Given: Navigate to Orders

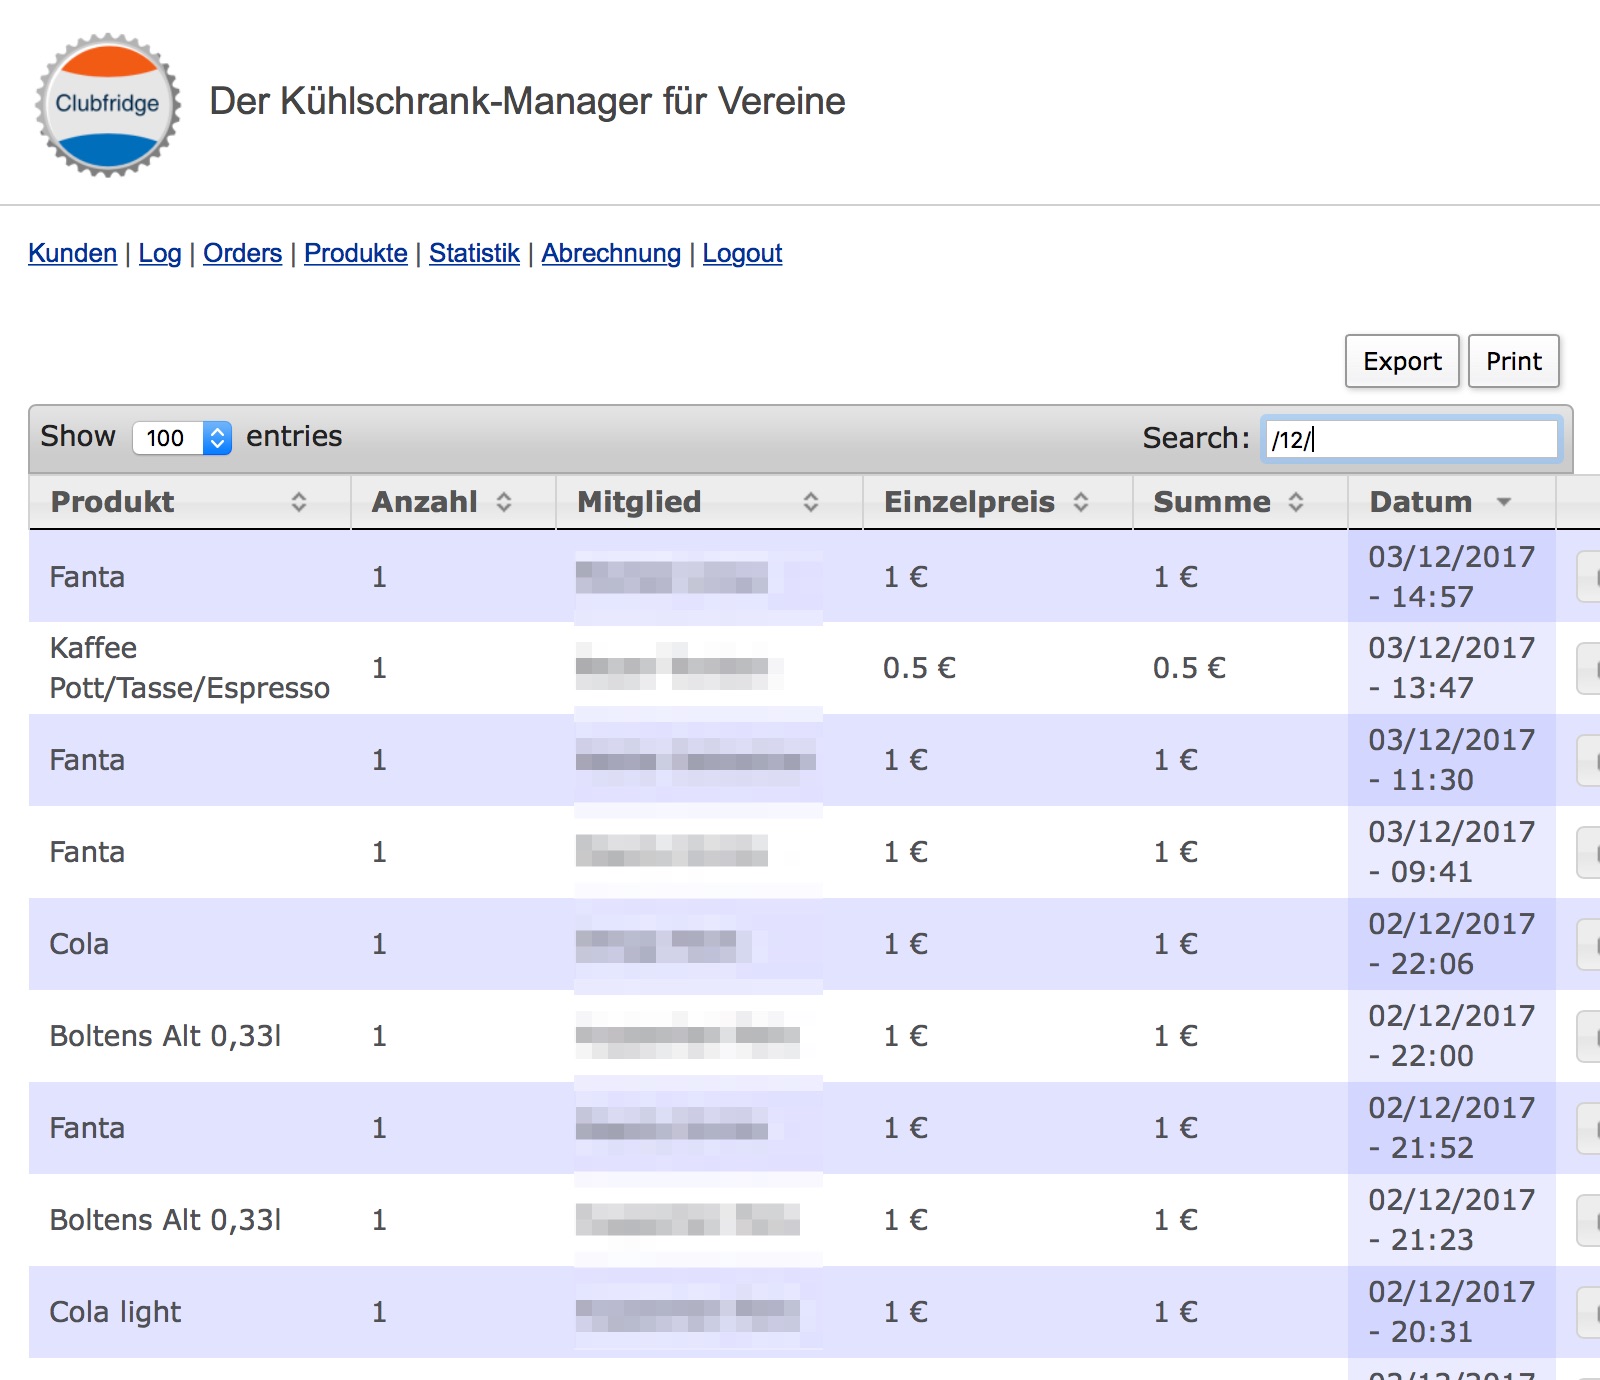Looking at the screenshot, I should [242, 253].
